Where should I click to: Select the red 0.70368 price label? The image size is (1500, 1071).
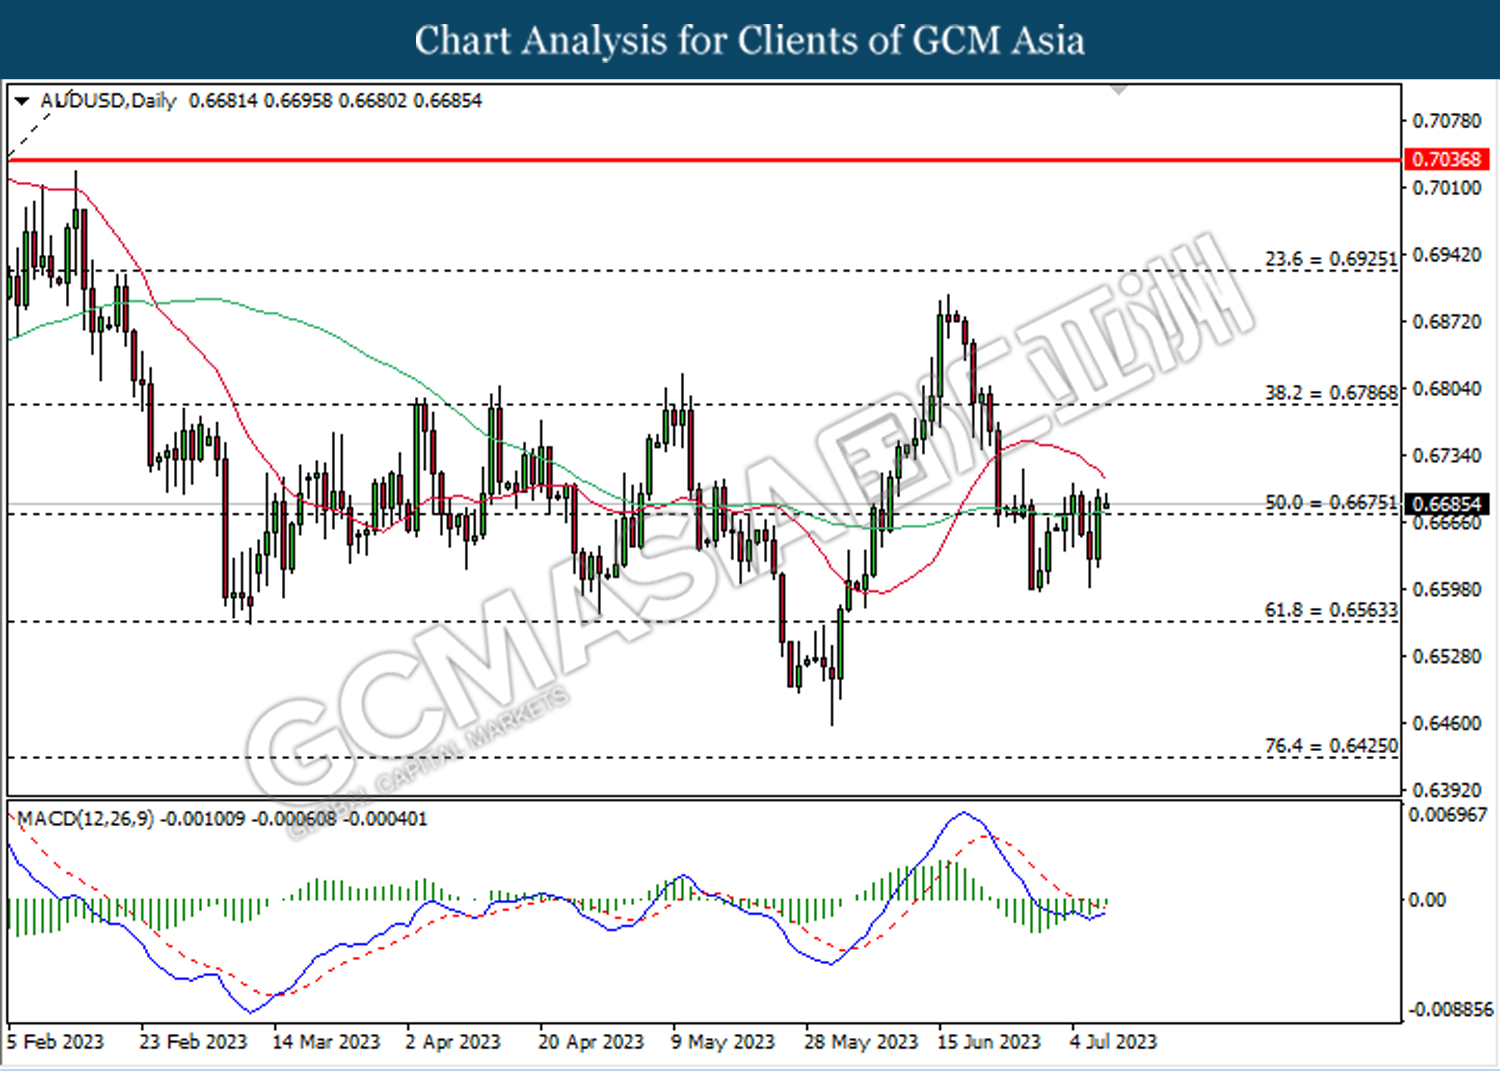click(1447, 159)
